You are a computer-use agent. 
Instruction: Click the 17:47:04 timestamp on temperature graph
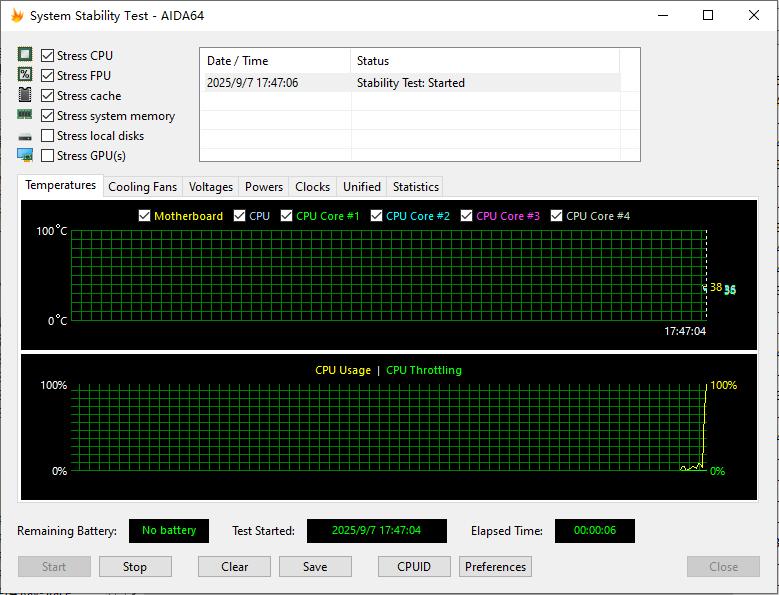click(685, 331)
